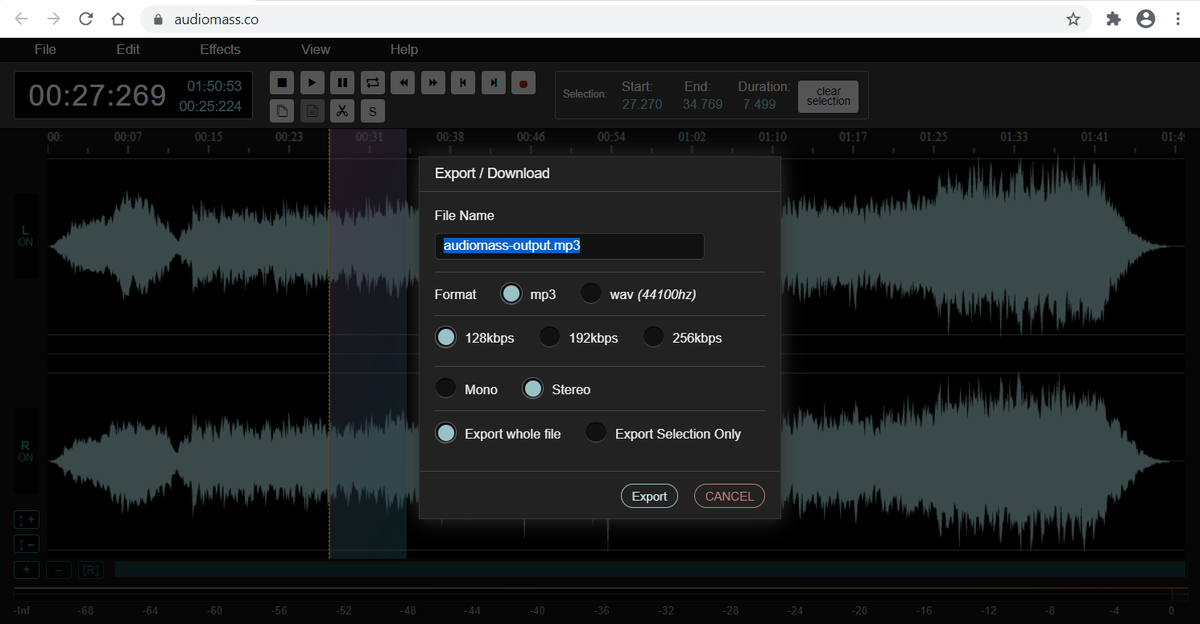Viewport: 1200px width, 624px height.
Task: Start recording with the red record button
Action: point(522,83)
